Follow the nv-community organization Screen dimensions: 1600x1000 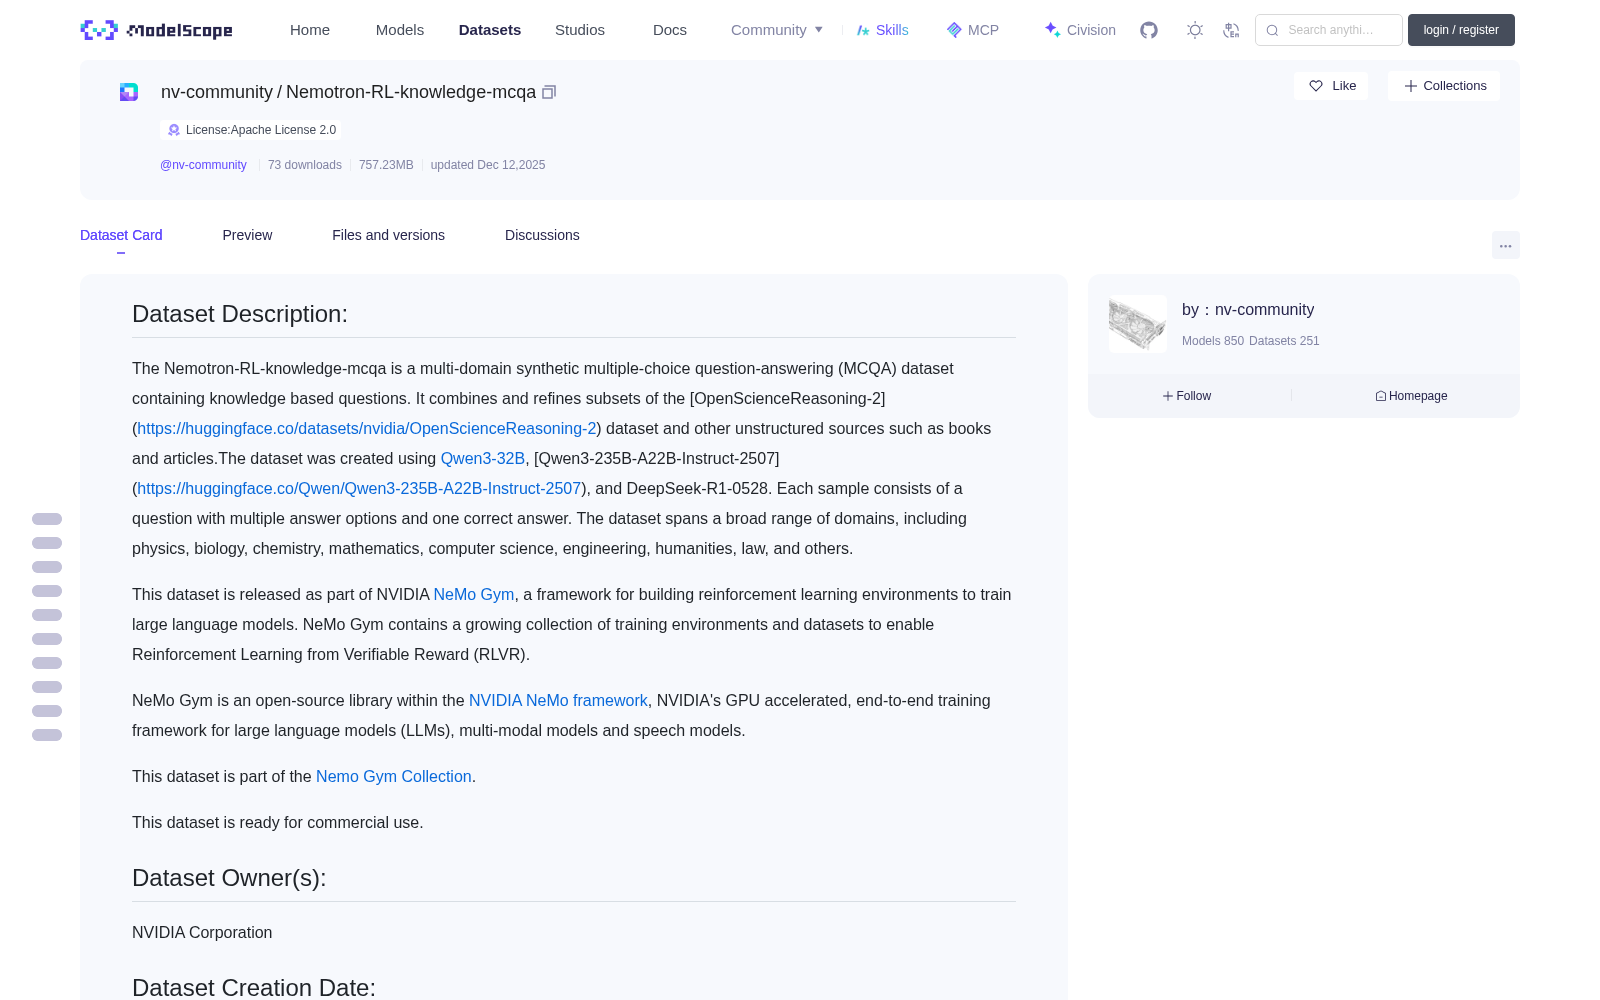pyautogui.click(x=1187, y=396)
